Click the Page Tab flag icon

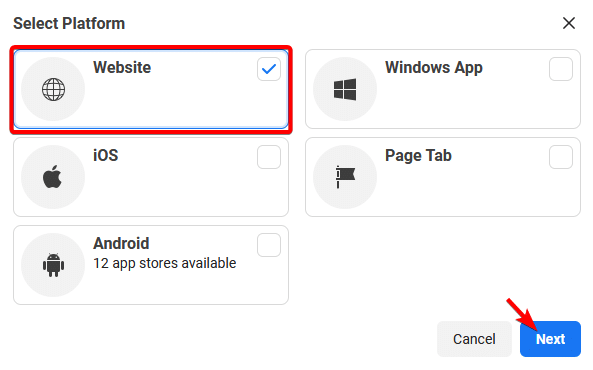[345, 177]
